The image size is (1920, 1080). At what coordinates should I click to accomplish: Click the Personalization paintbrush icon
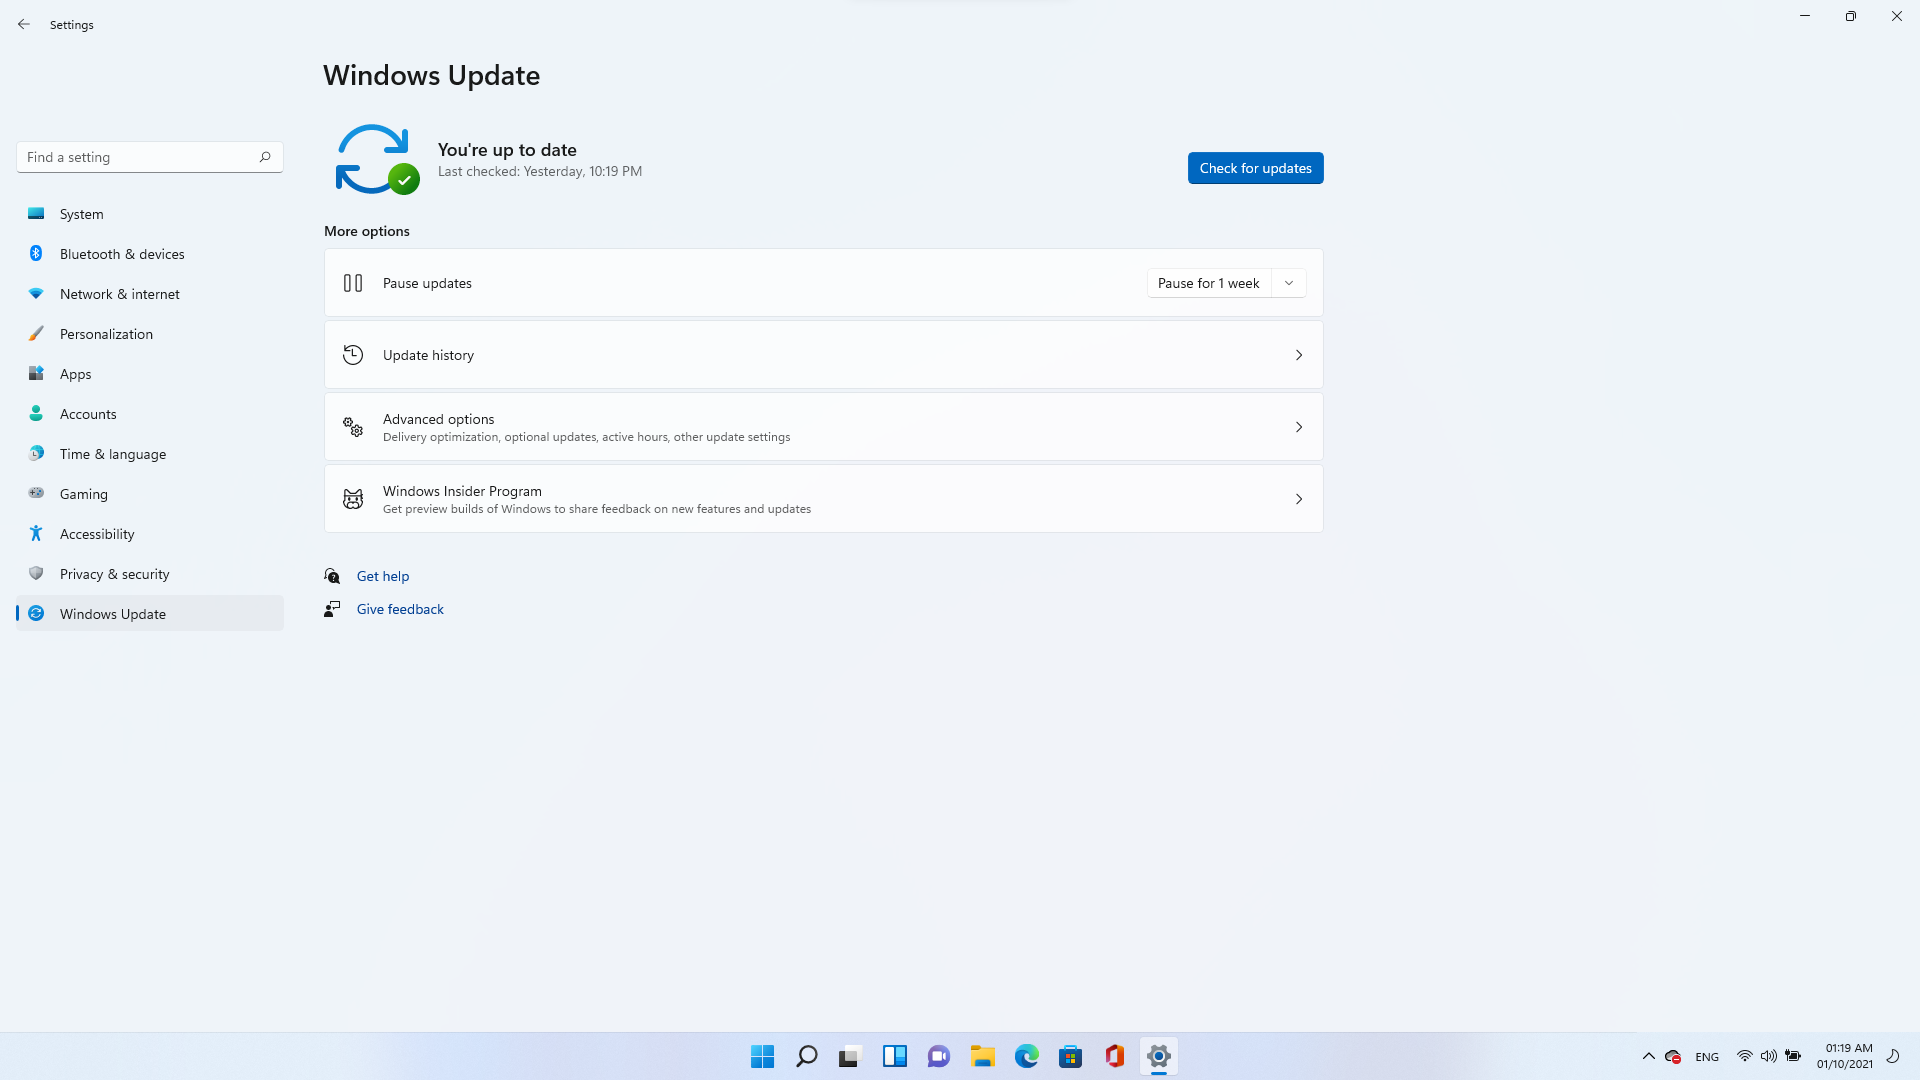click(x=36, y=334)
